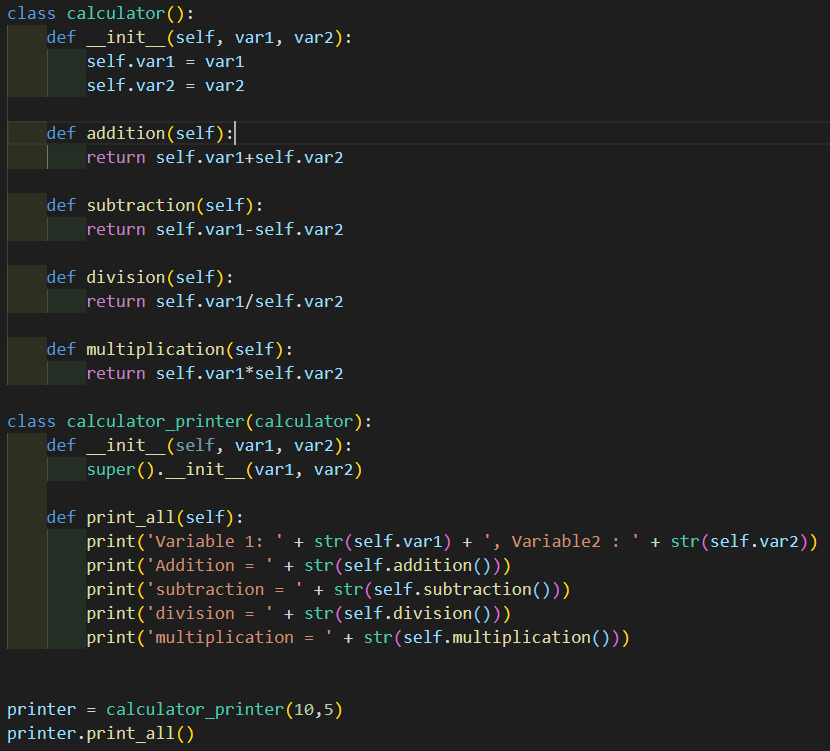The image size is (830, 751).
Task: Click the self.var1 = var1 assignment line
Action: 165,61
